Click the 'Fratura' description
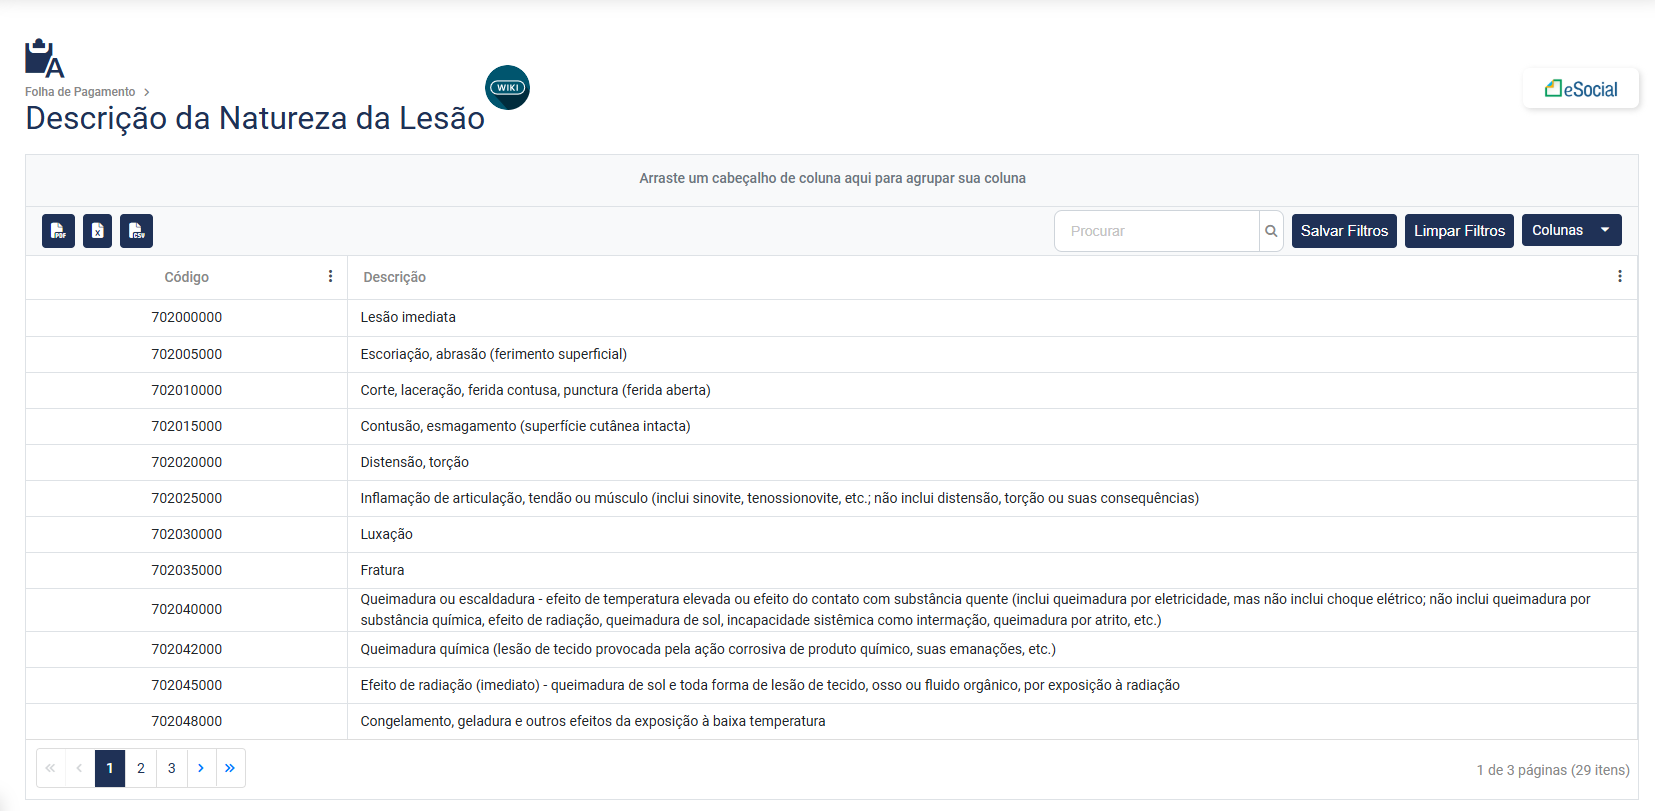 (383, 570)
